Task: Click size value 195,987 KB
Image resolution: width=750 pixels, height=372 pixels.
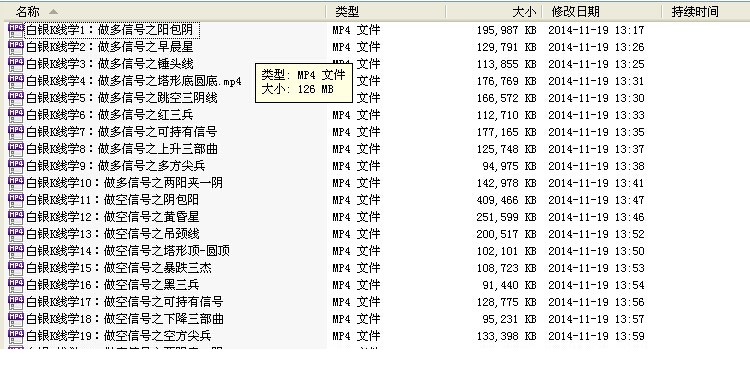Action: 507,31
